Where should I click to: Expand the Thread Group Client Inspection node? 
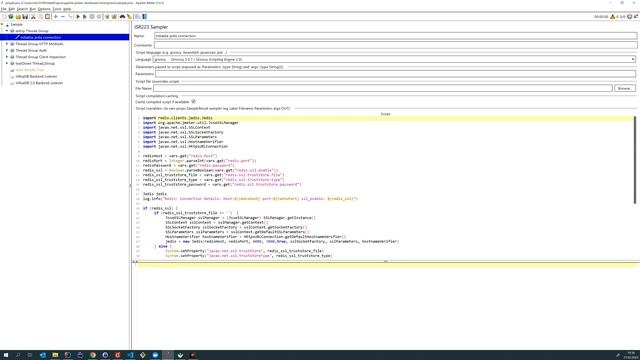7,57
